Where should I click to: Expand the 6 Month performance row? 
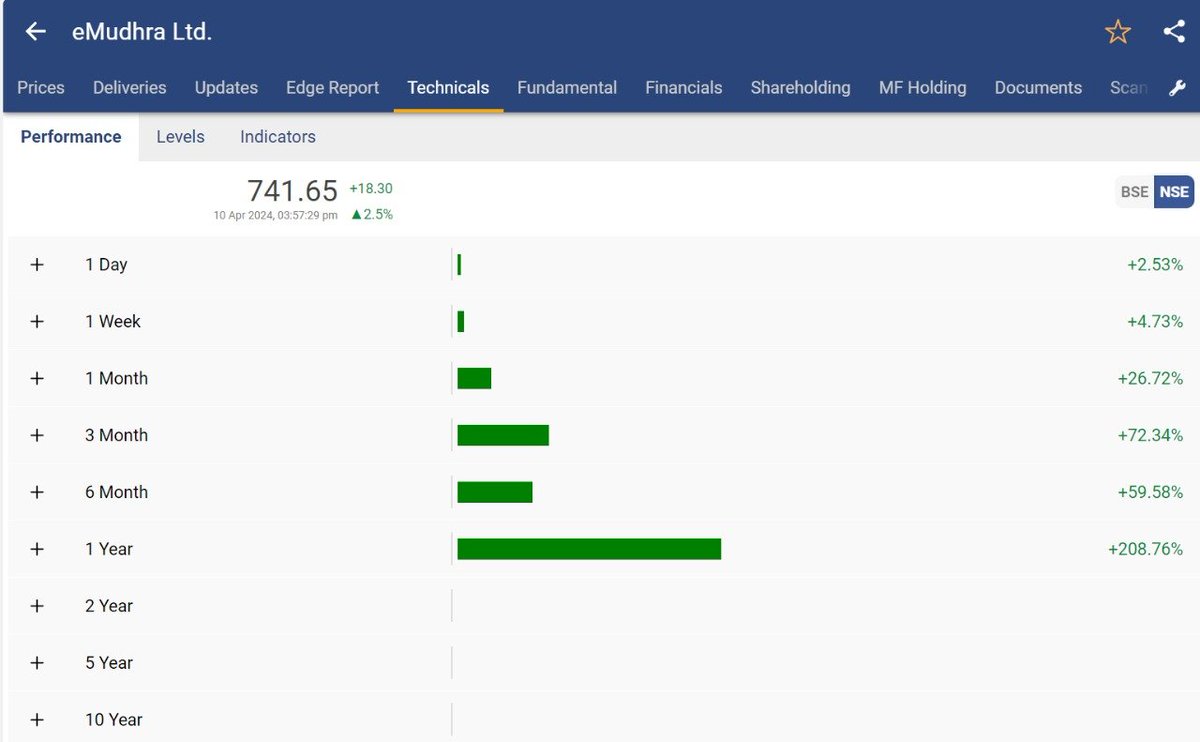click(x=37, y=493)
